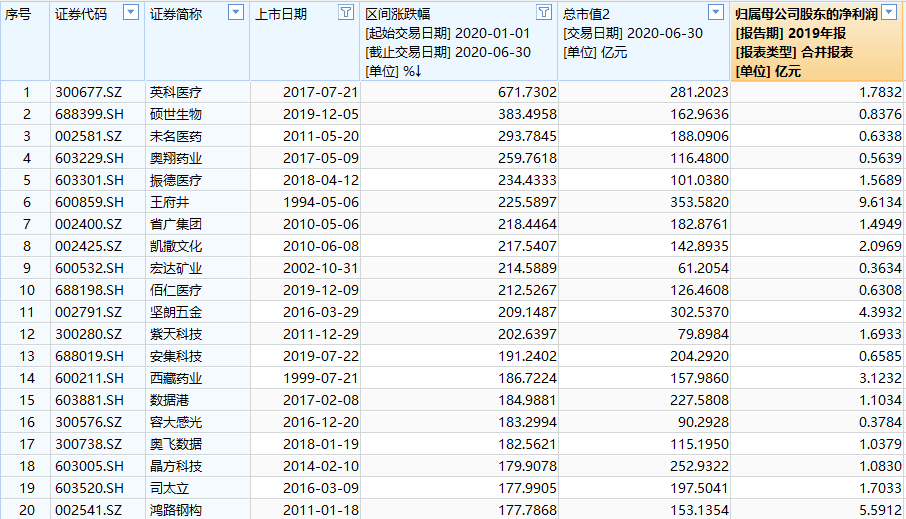Click the 证券简称 header label
906x519 pixels.
point(176,14)
